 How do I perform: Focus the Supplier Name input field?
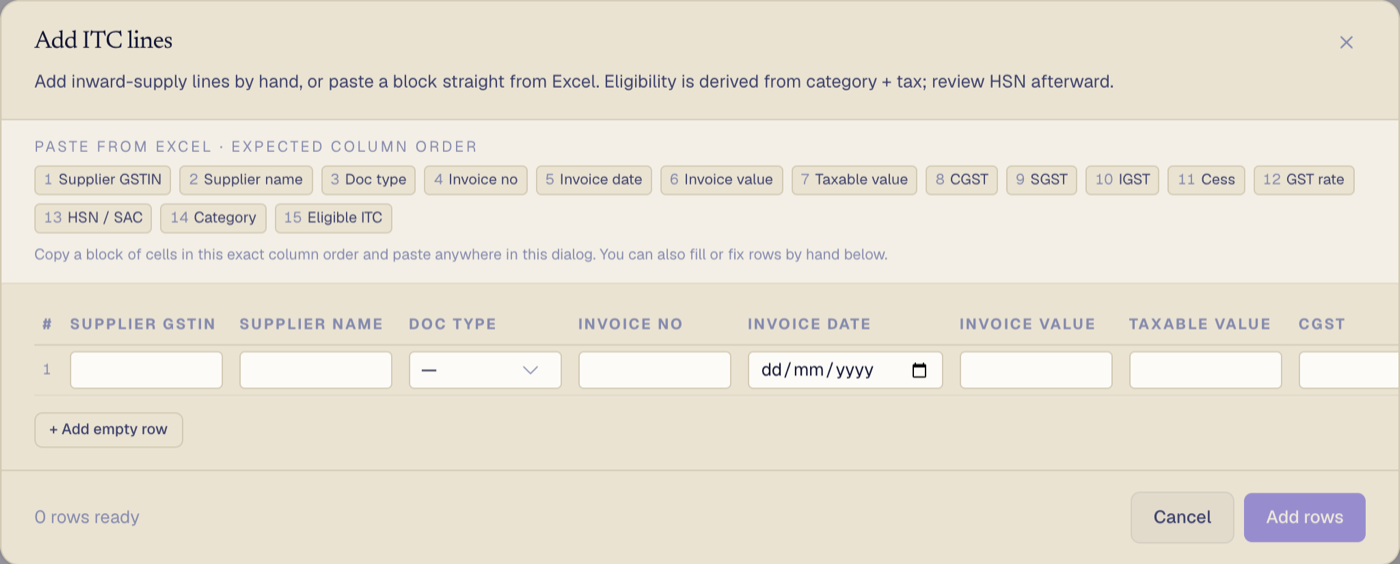tap(316, 370)
